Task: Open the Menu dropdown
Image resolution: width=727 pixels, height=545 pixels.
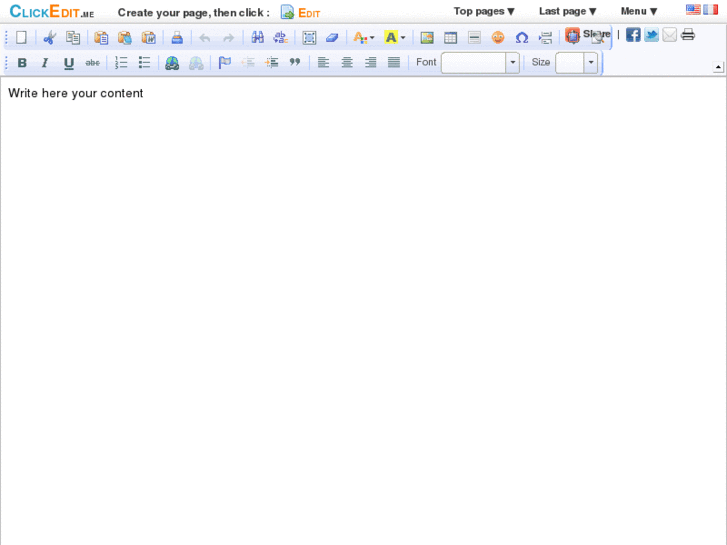Action: coord(639,11)
